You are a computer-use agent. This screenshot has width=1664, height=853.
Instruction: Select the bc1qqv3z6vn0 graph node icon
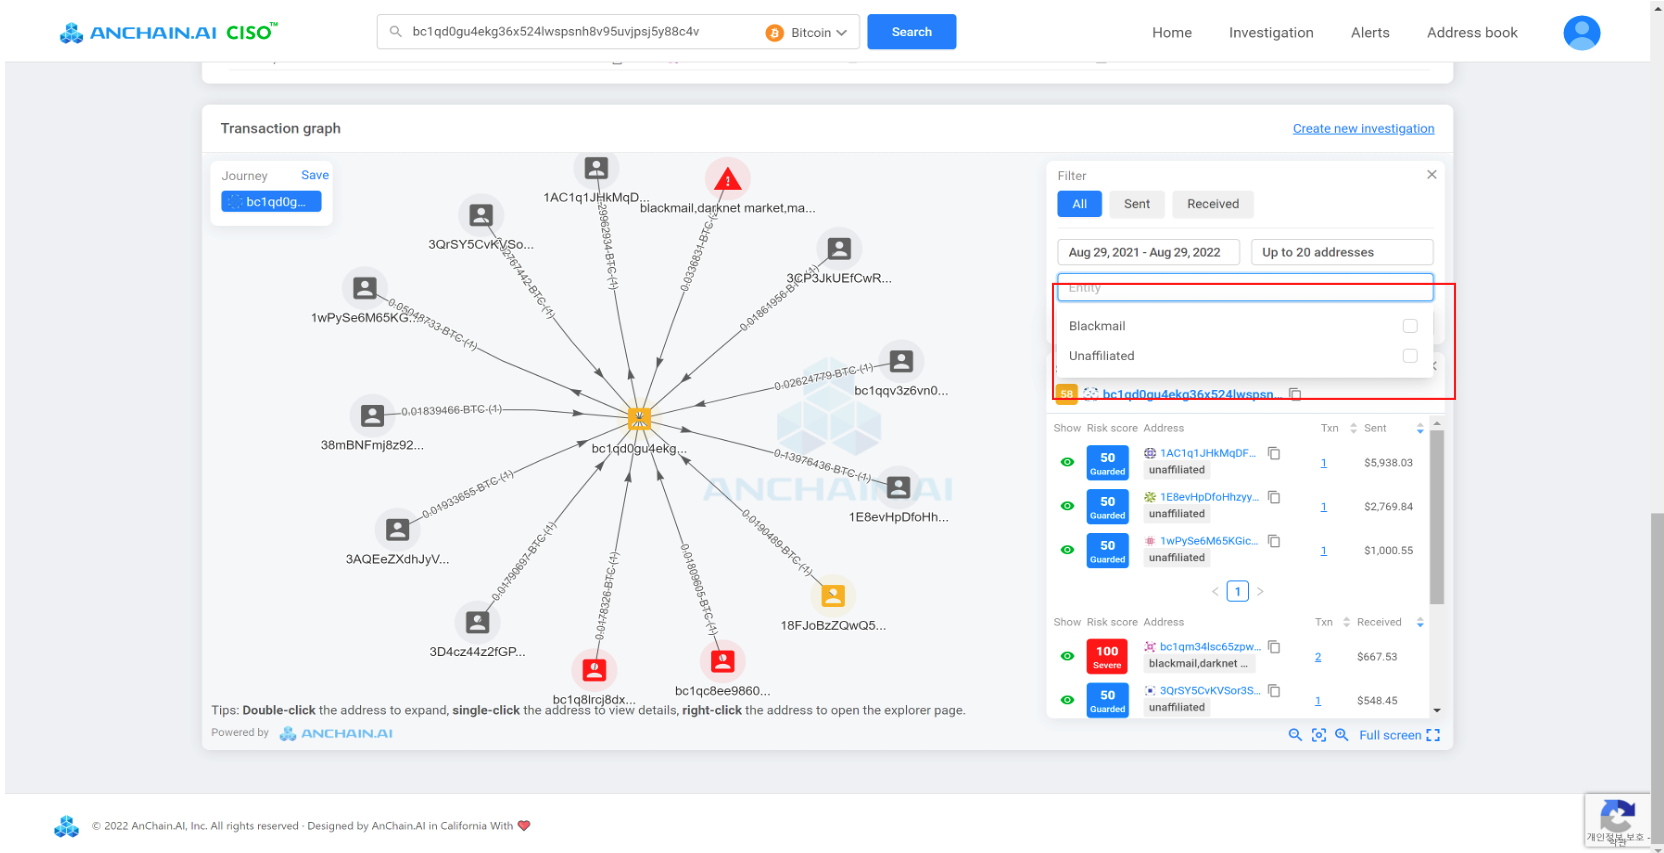click(901, 361)
